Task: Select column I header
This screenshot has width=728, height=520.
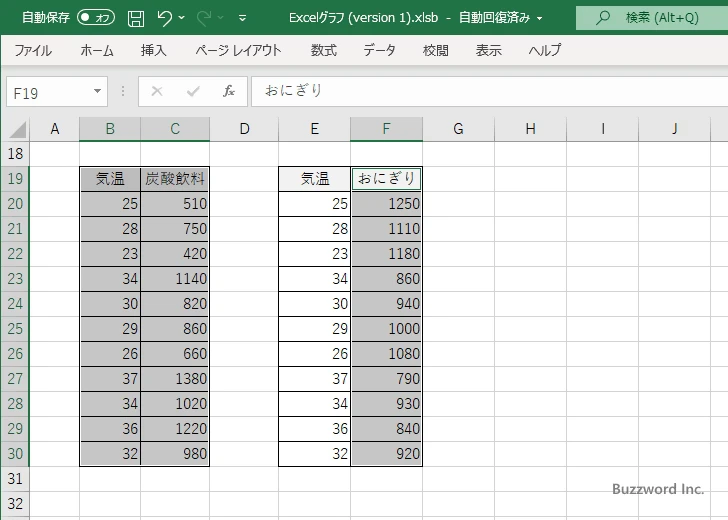Action: [602, 129]
